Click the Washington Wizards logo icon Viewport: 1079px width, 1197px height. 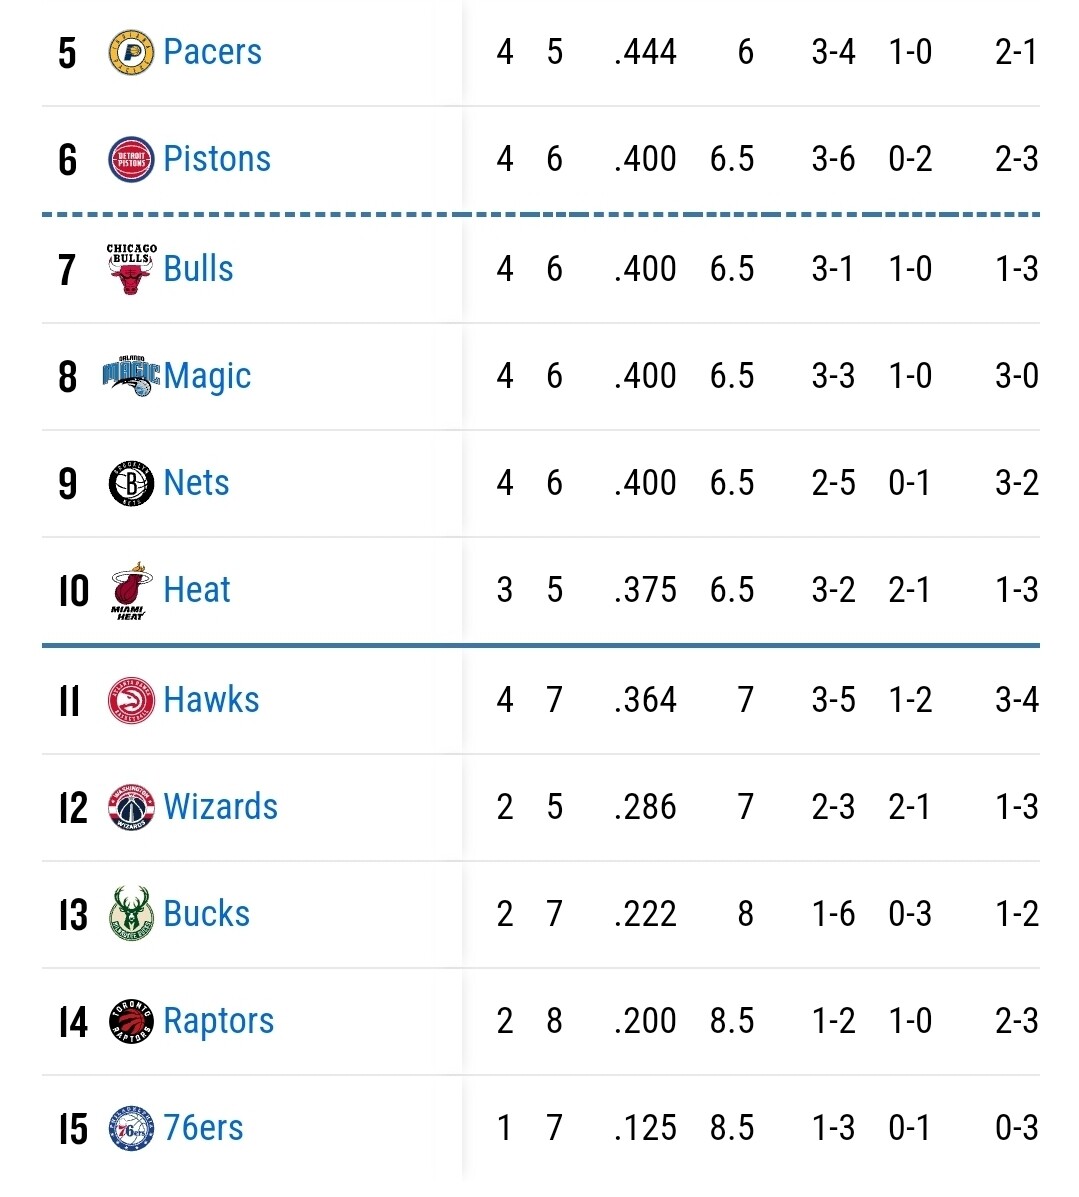pyautogui.click(x=131, y=807)
